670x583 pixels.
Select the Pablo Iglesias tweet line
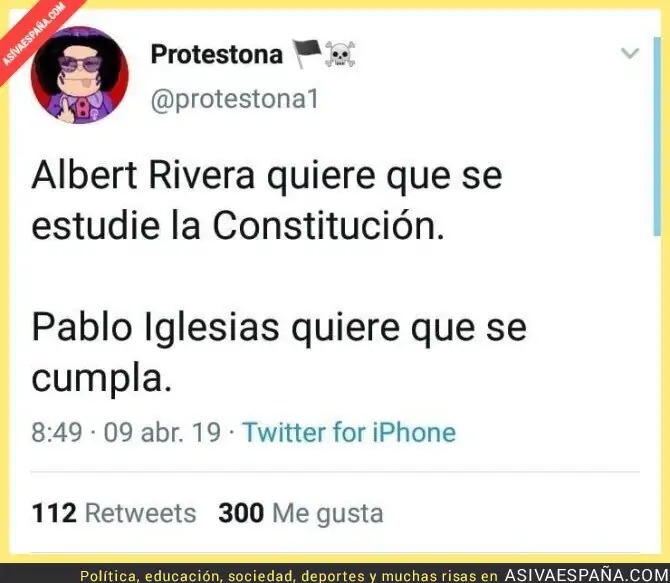[279, 328]
